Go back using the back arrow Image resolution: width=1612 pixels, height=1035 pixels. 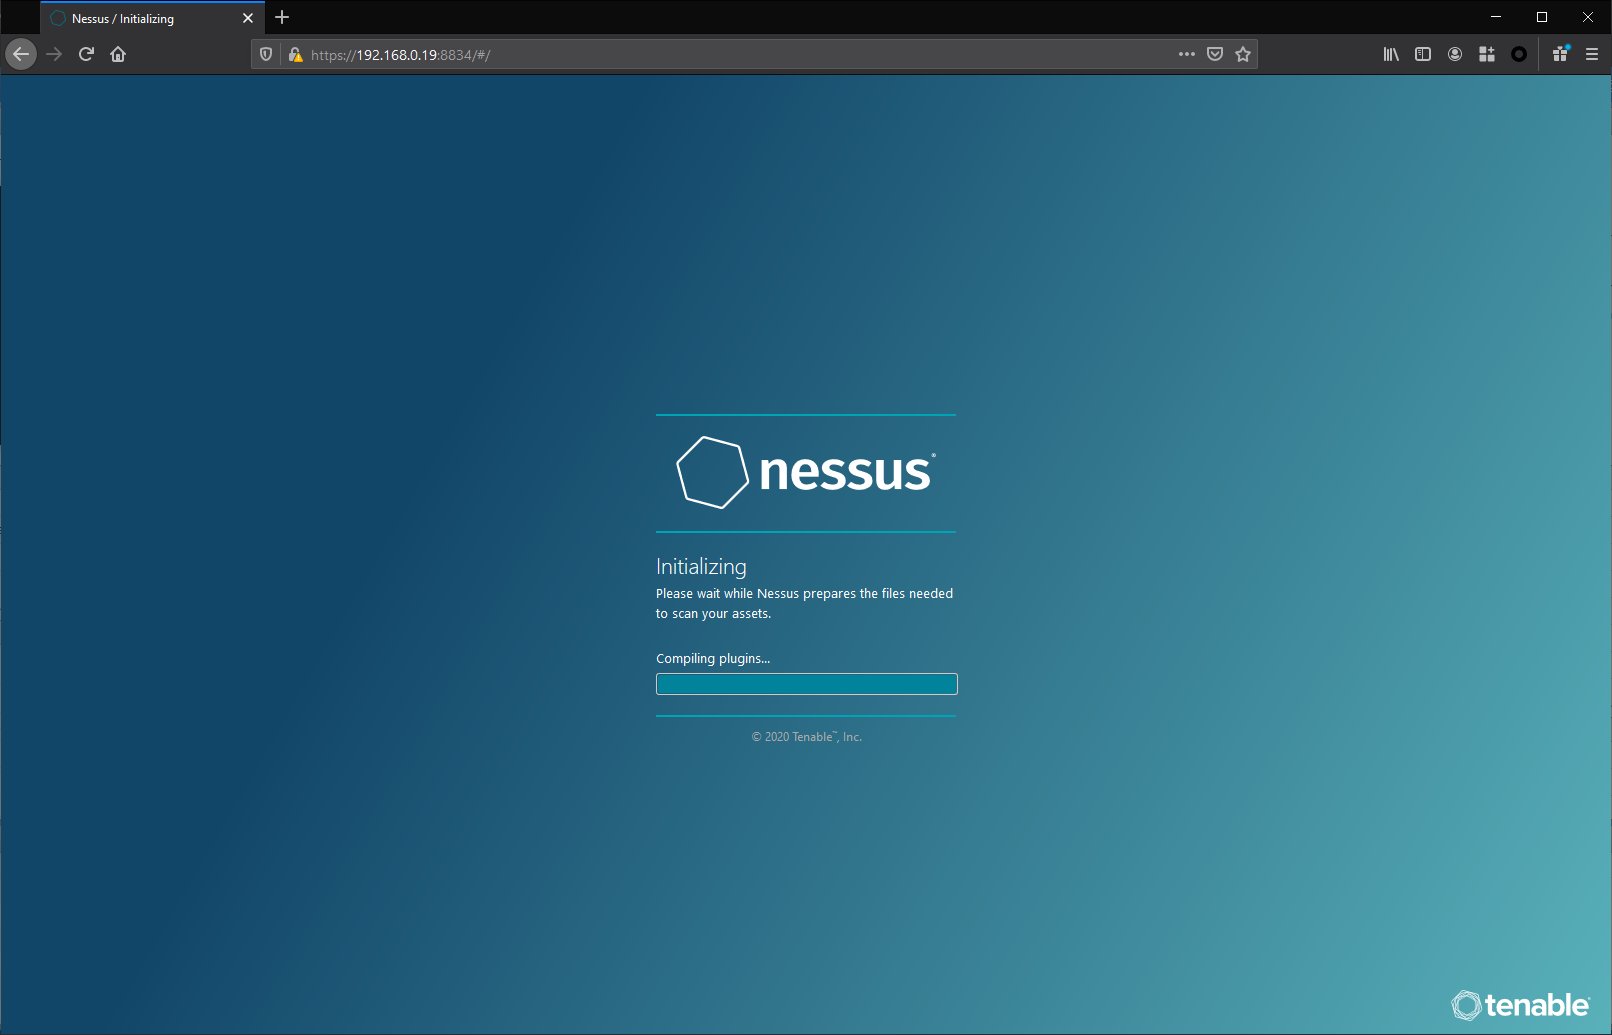click(x=21, y=54)
